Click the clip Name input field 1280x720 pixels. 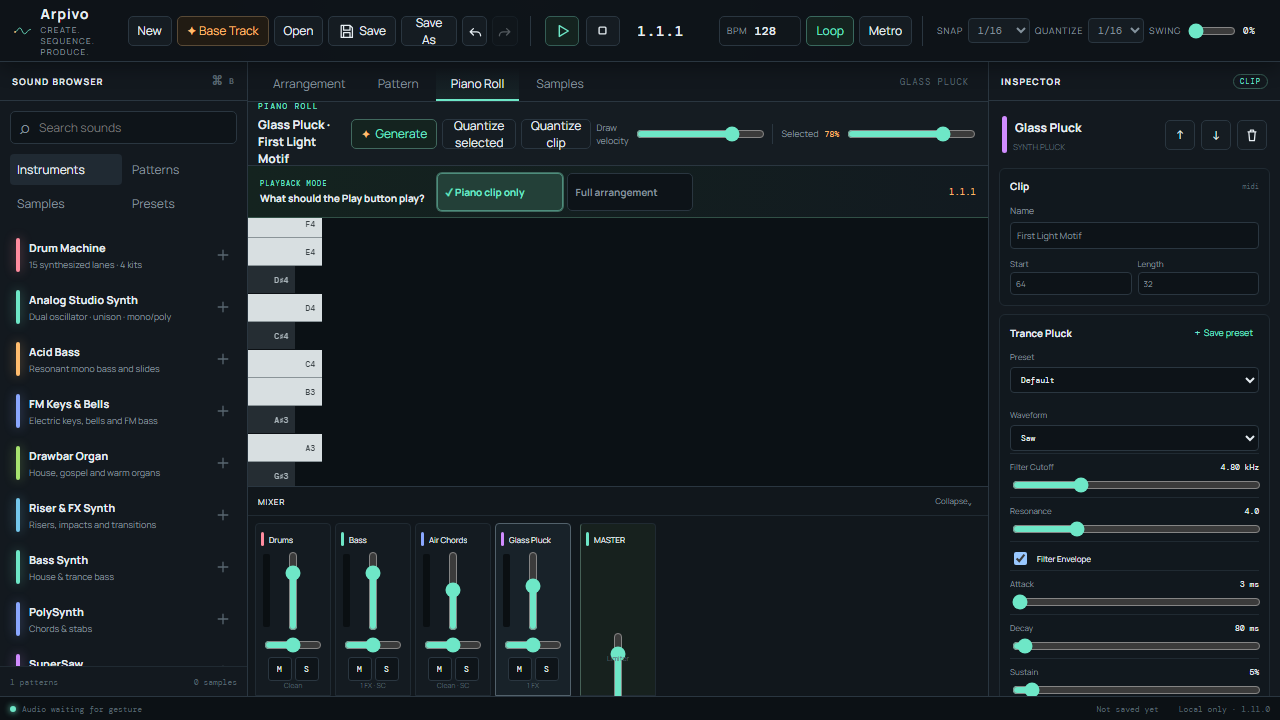tap(1134, 236)
